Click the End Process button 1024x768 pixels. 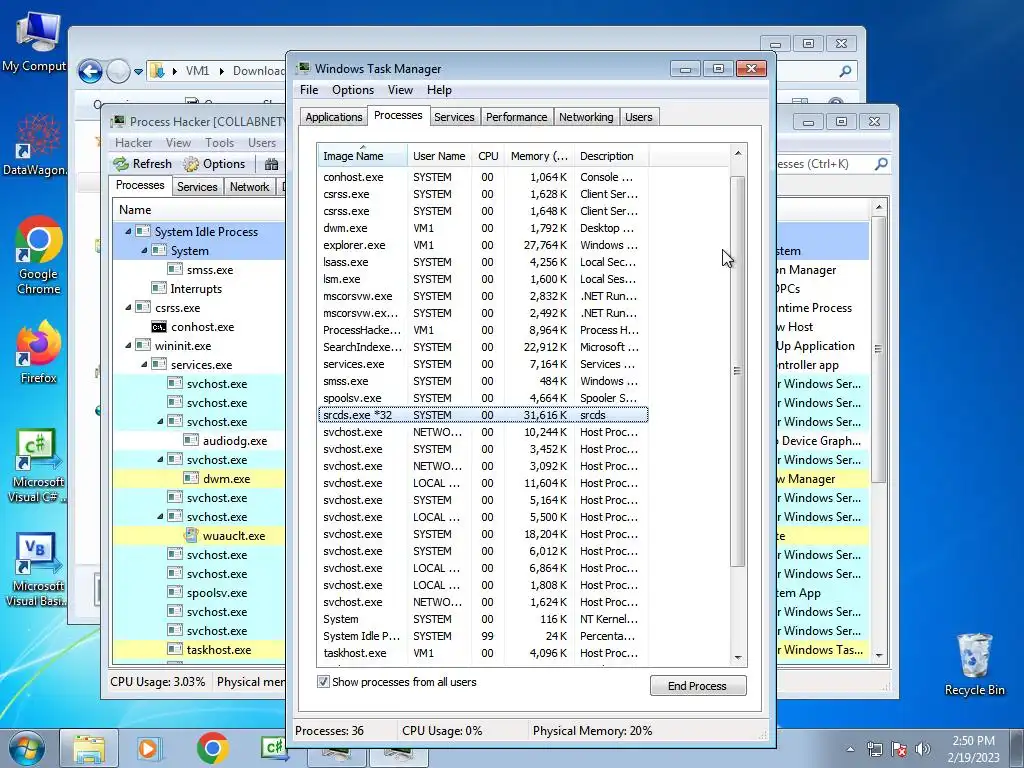[x=697, y=686]
